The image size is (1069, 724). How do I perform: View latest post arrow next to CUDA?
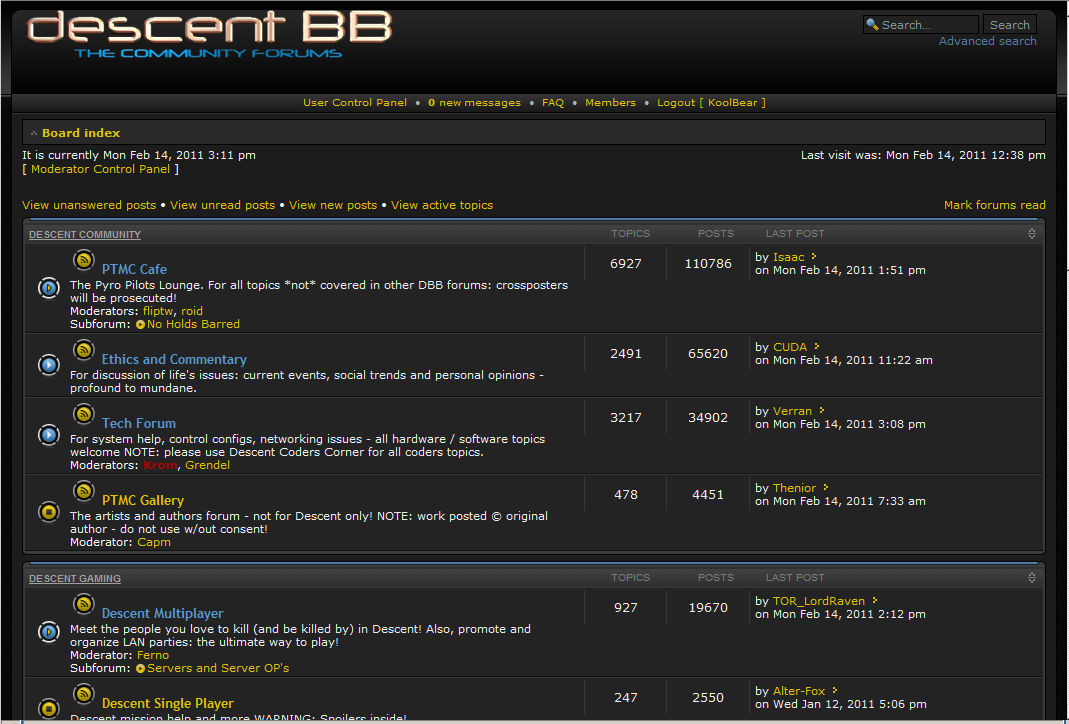click(816, 346)
